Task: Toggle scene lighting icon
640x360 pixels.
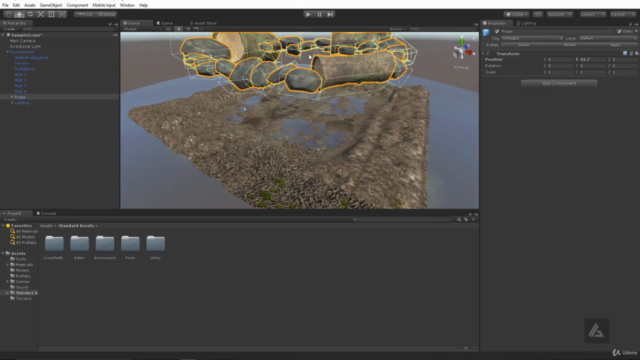Action: coord(179,29)
